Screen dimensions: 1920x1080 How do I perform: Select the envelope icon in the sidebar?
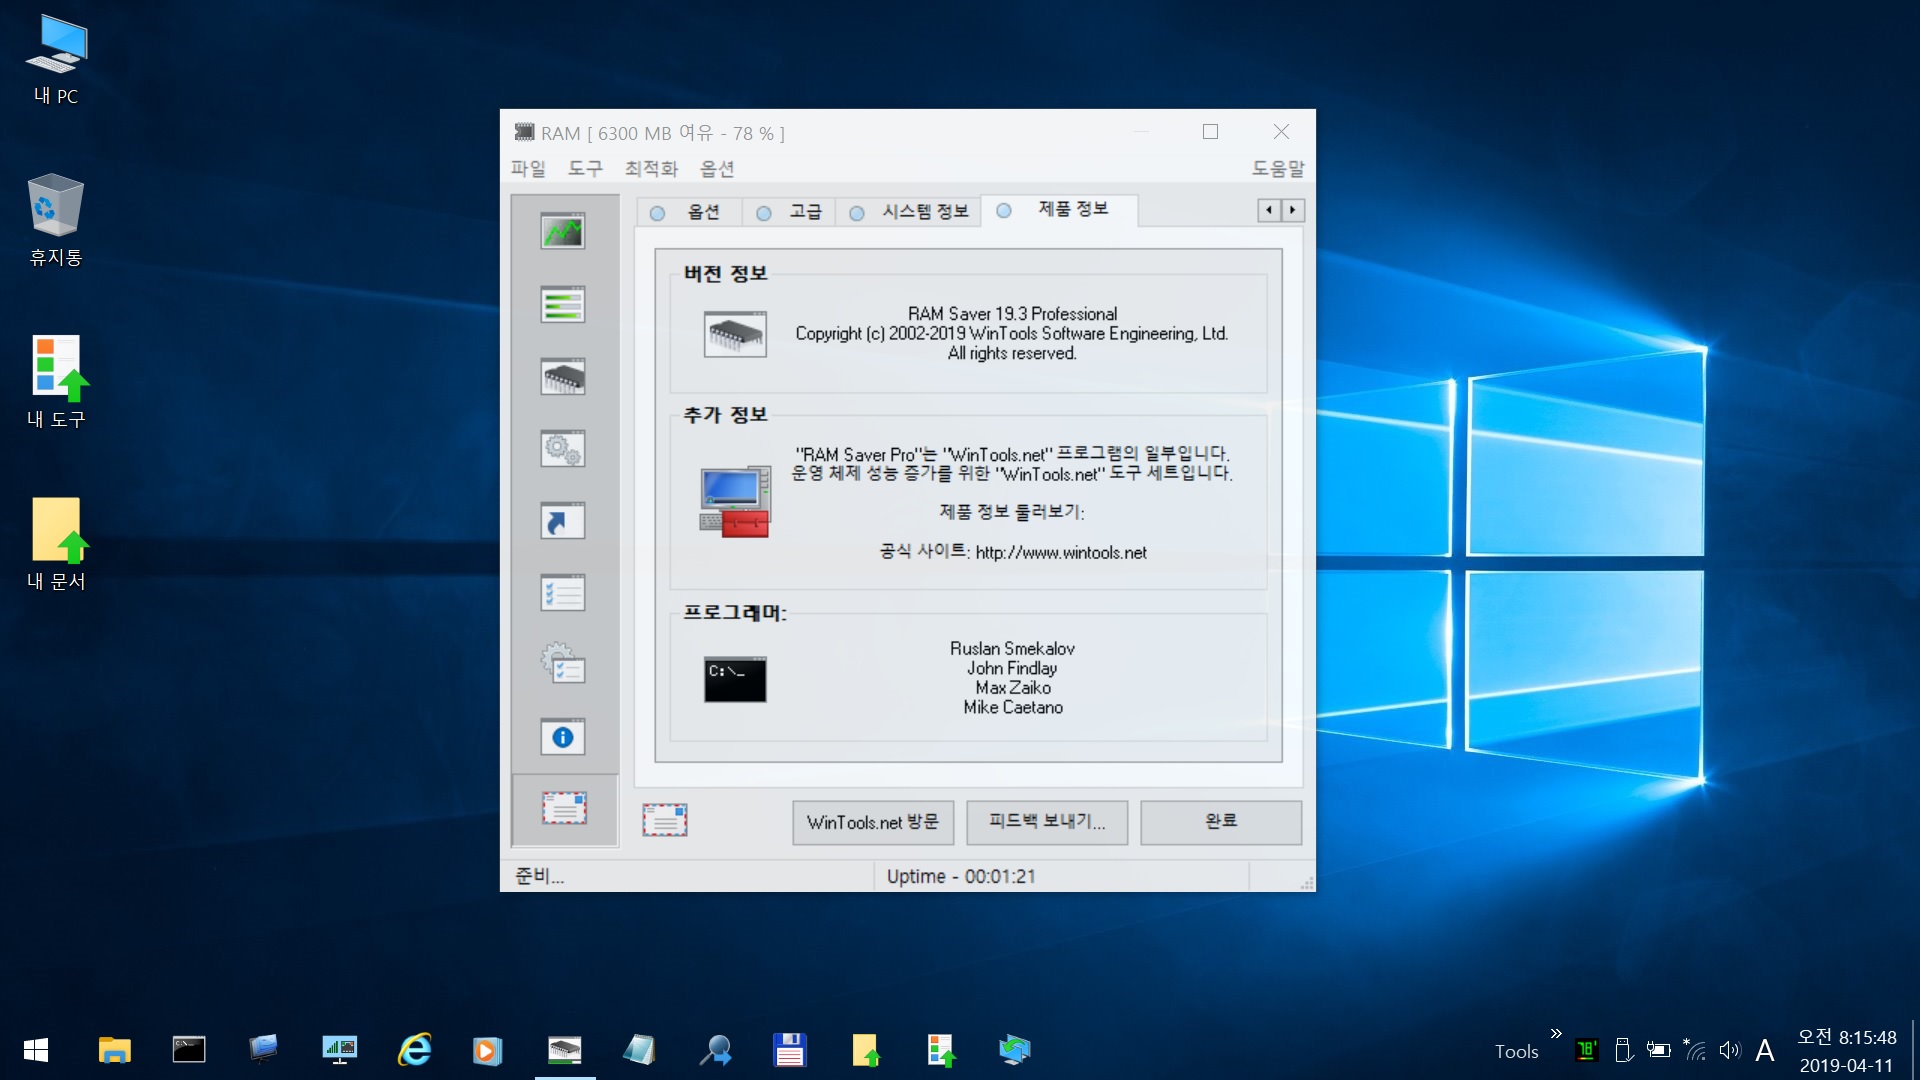point(565,808)
